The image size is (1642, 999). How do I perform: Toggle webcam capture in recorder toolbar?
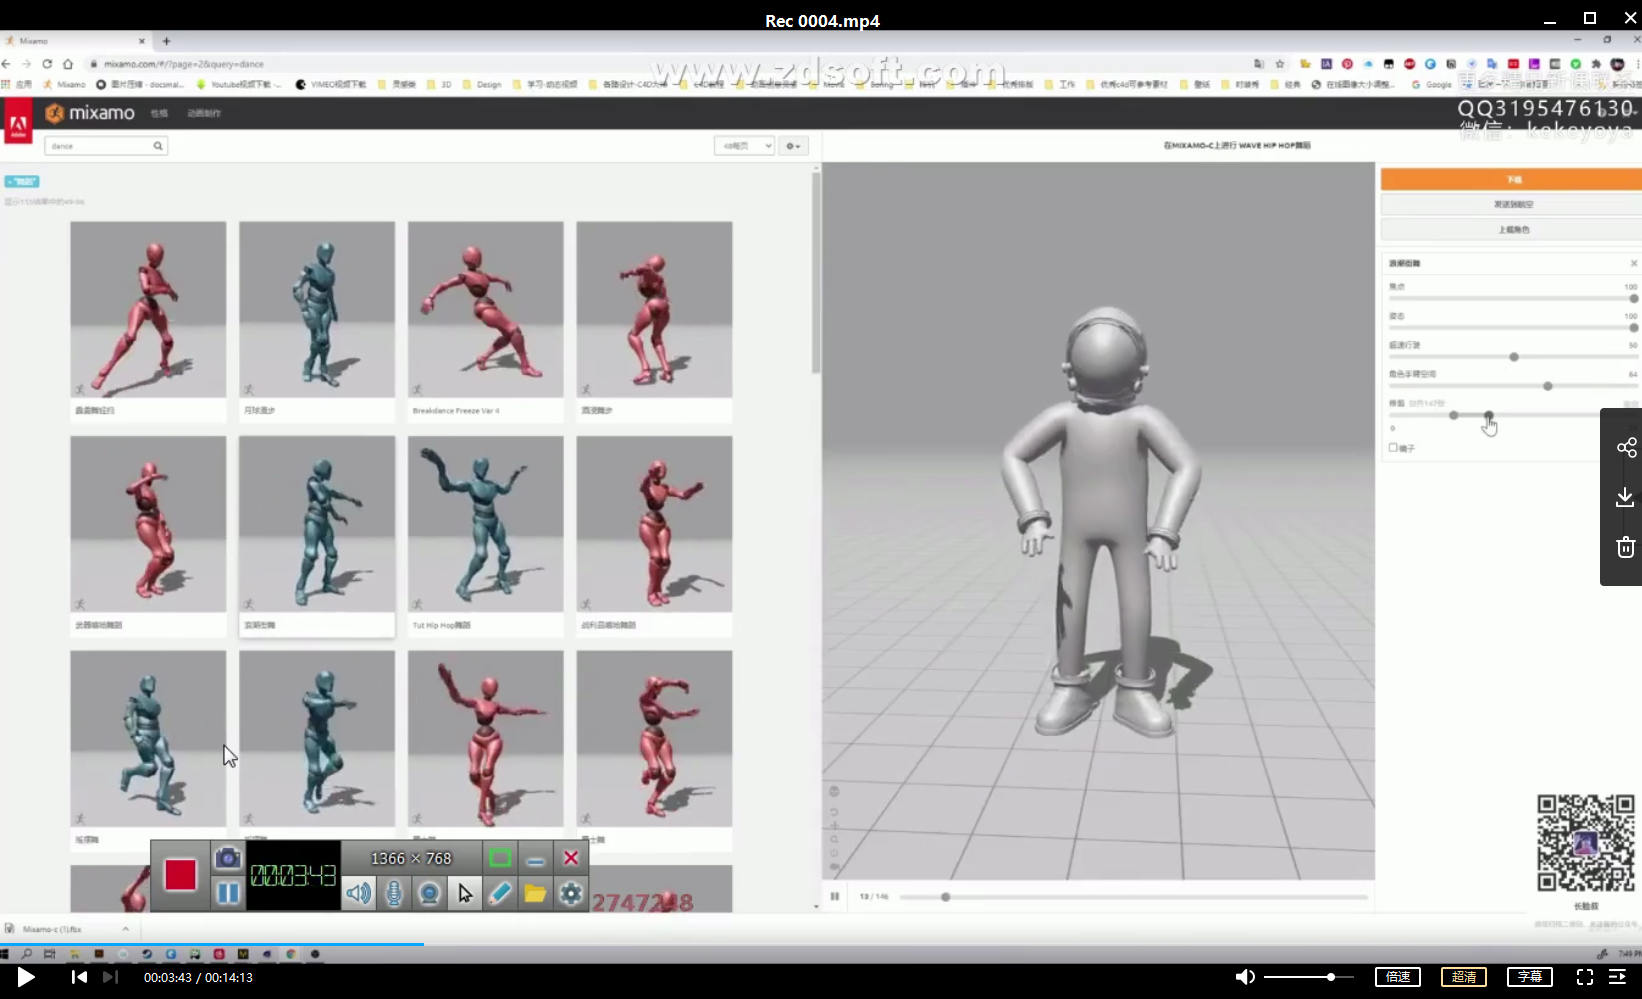coord(429,893)
